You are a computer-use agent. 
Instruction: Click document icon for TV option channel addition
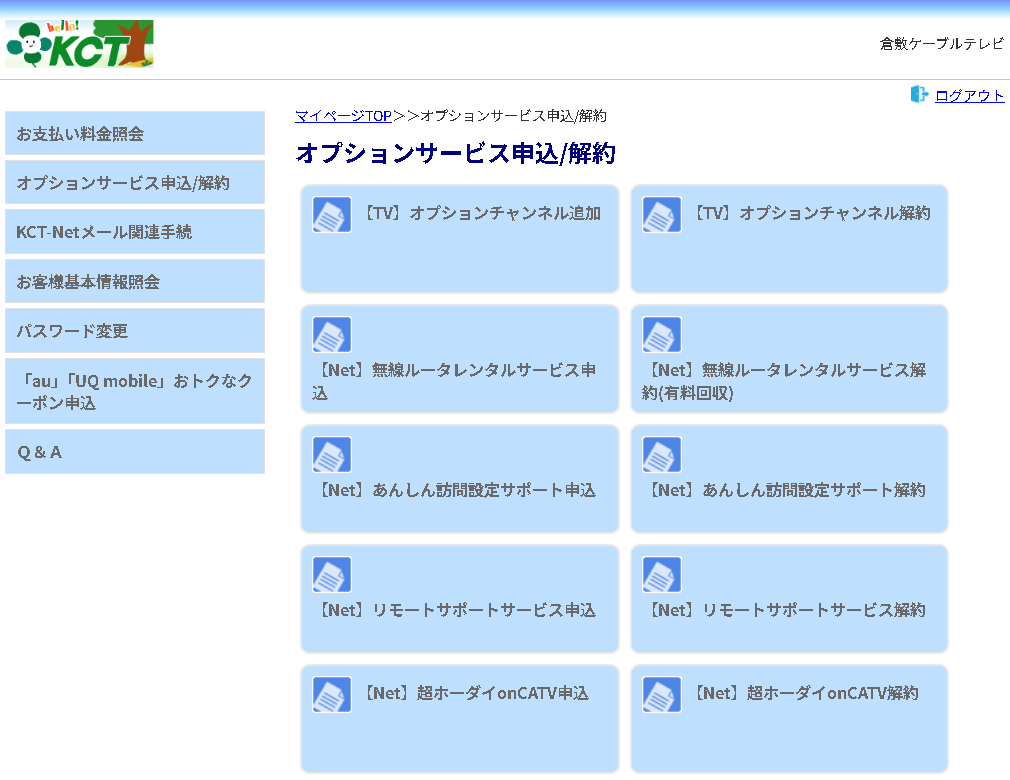(x=332, y=215)
